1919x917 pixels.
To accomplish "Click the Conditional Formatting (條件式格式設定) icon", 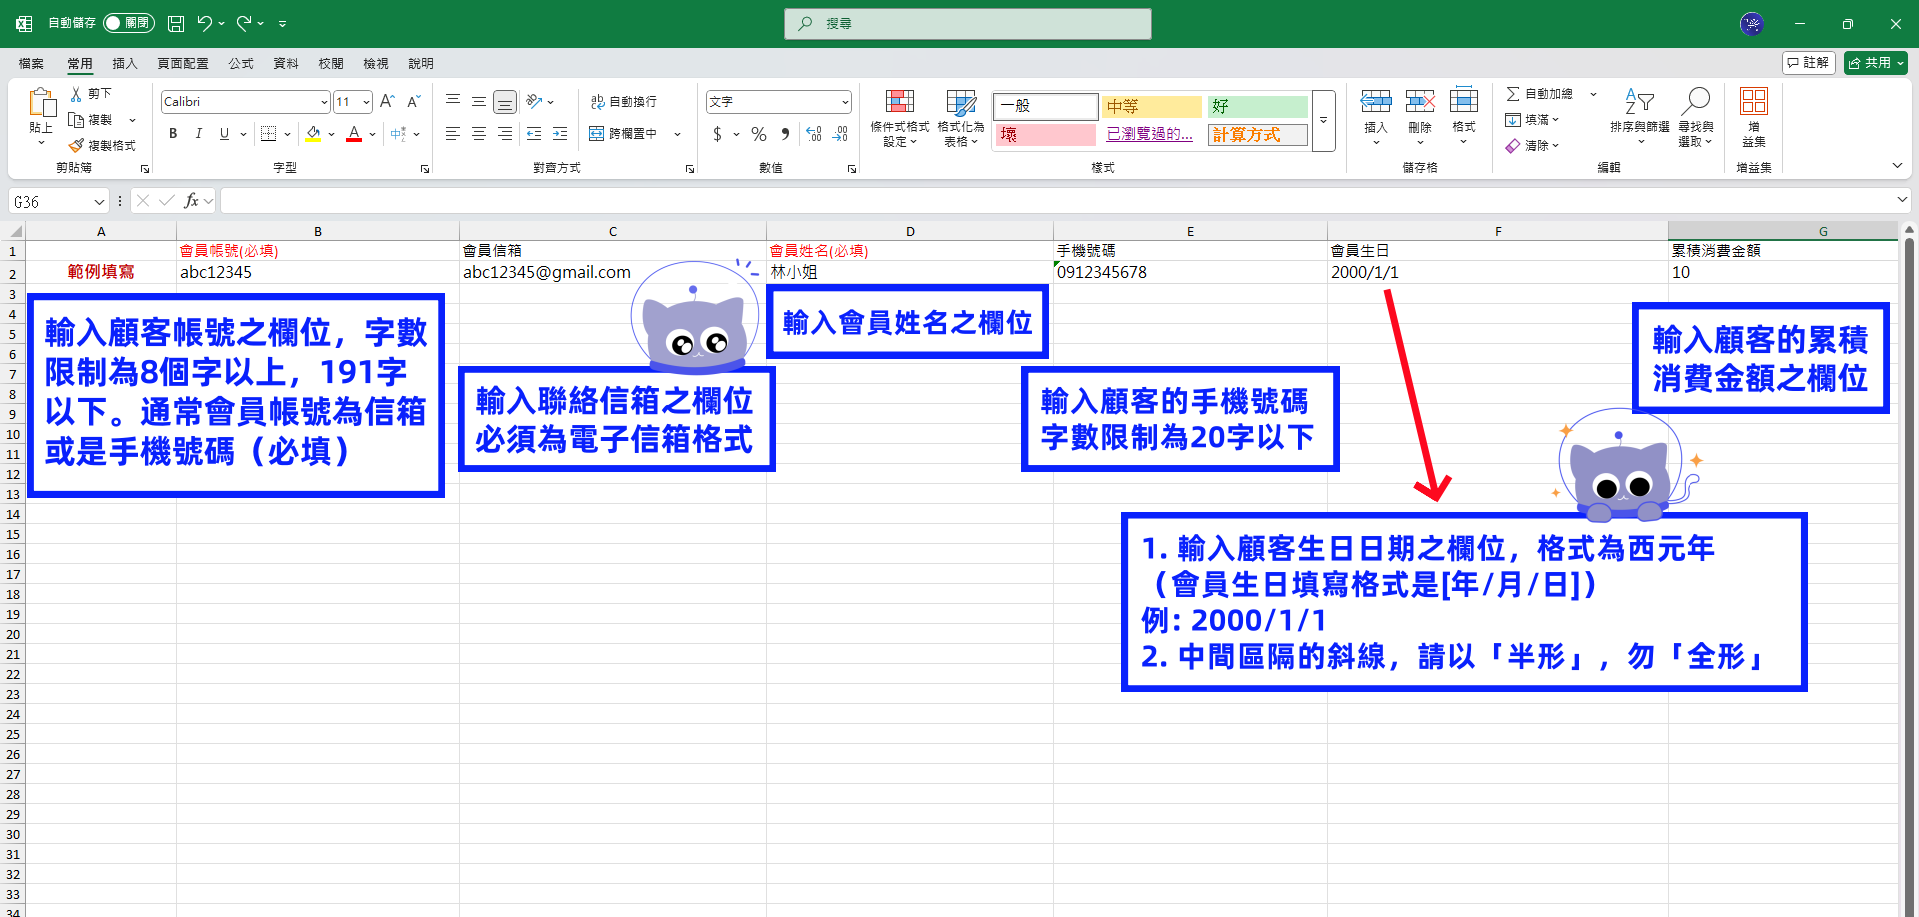I will click(x=900, y=103).
